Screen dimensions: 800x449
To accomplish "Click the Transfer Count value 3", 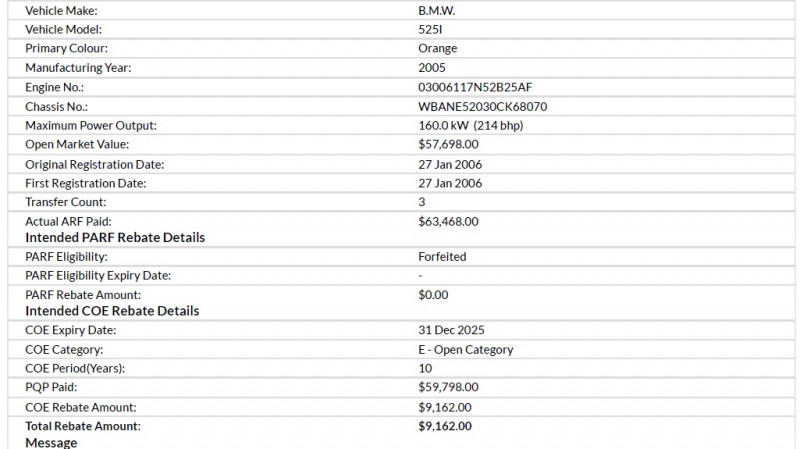I will [422, 202].
